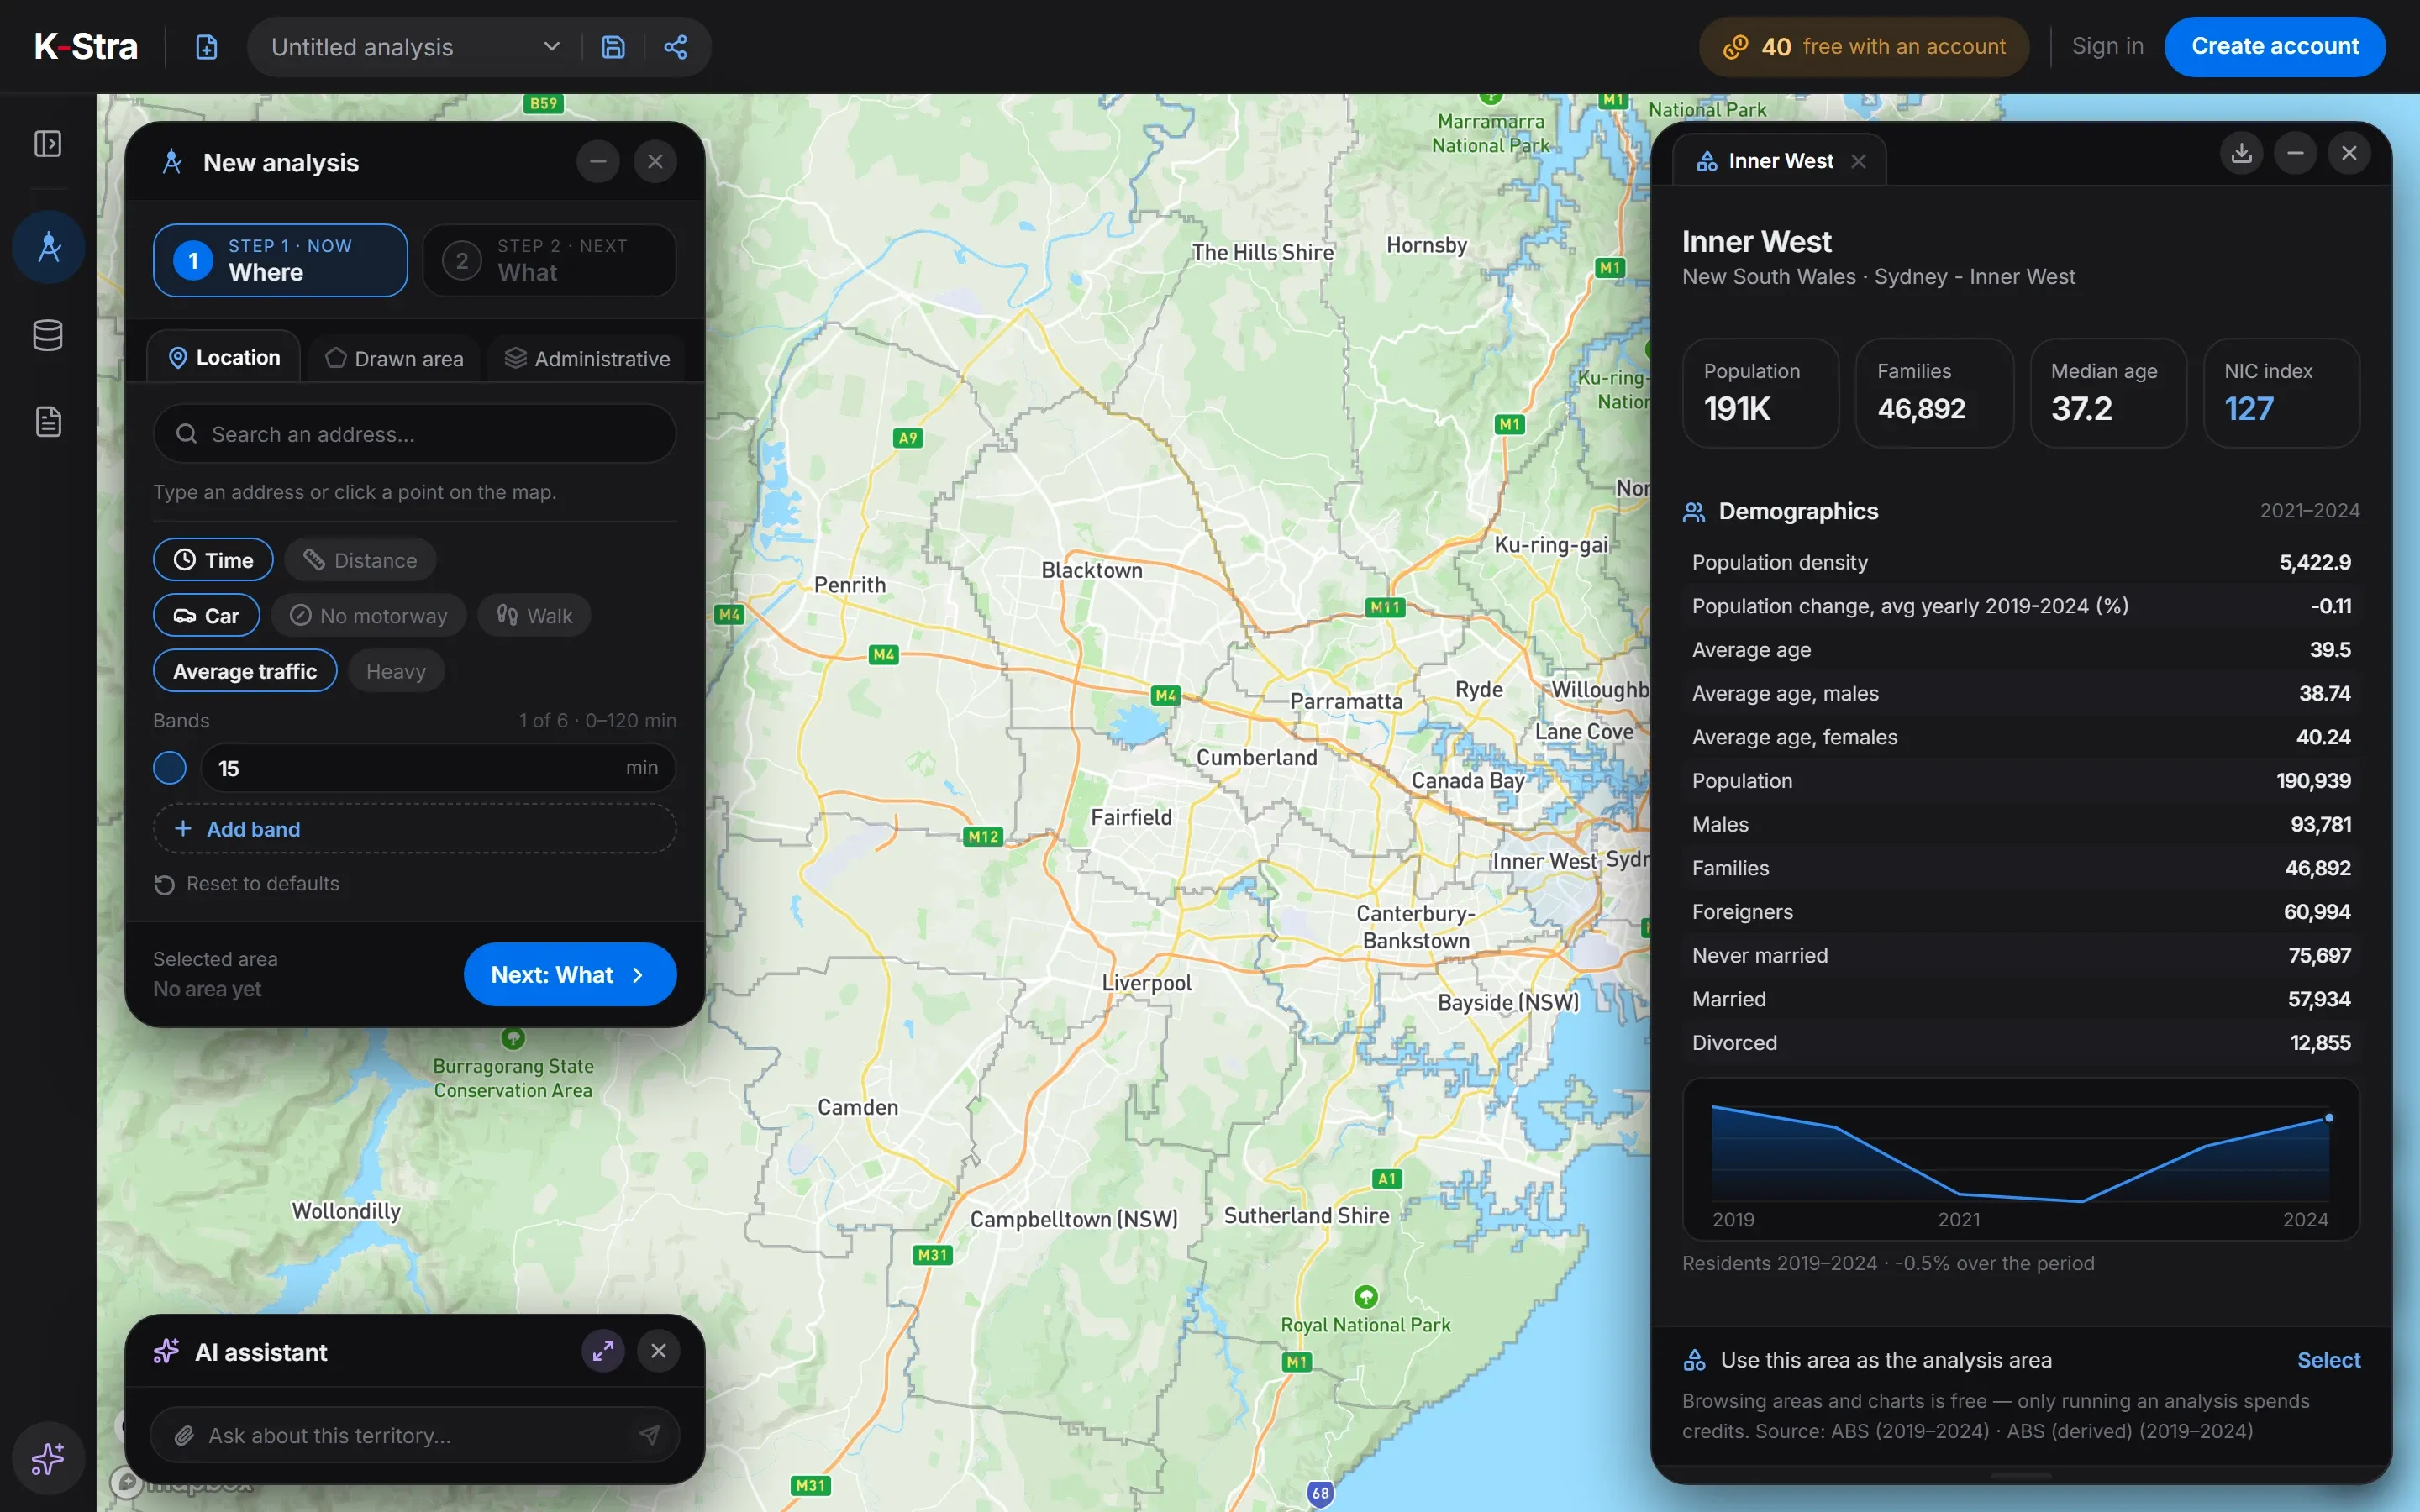Click the Blacktown label on the map

1092,570
